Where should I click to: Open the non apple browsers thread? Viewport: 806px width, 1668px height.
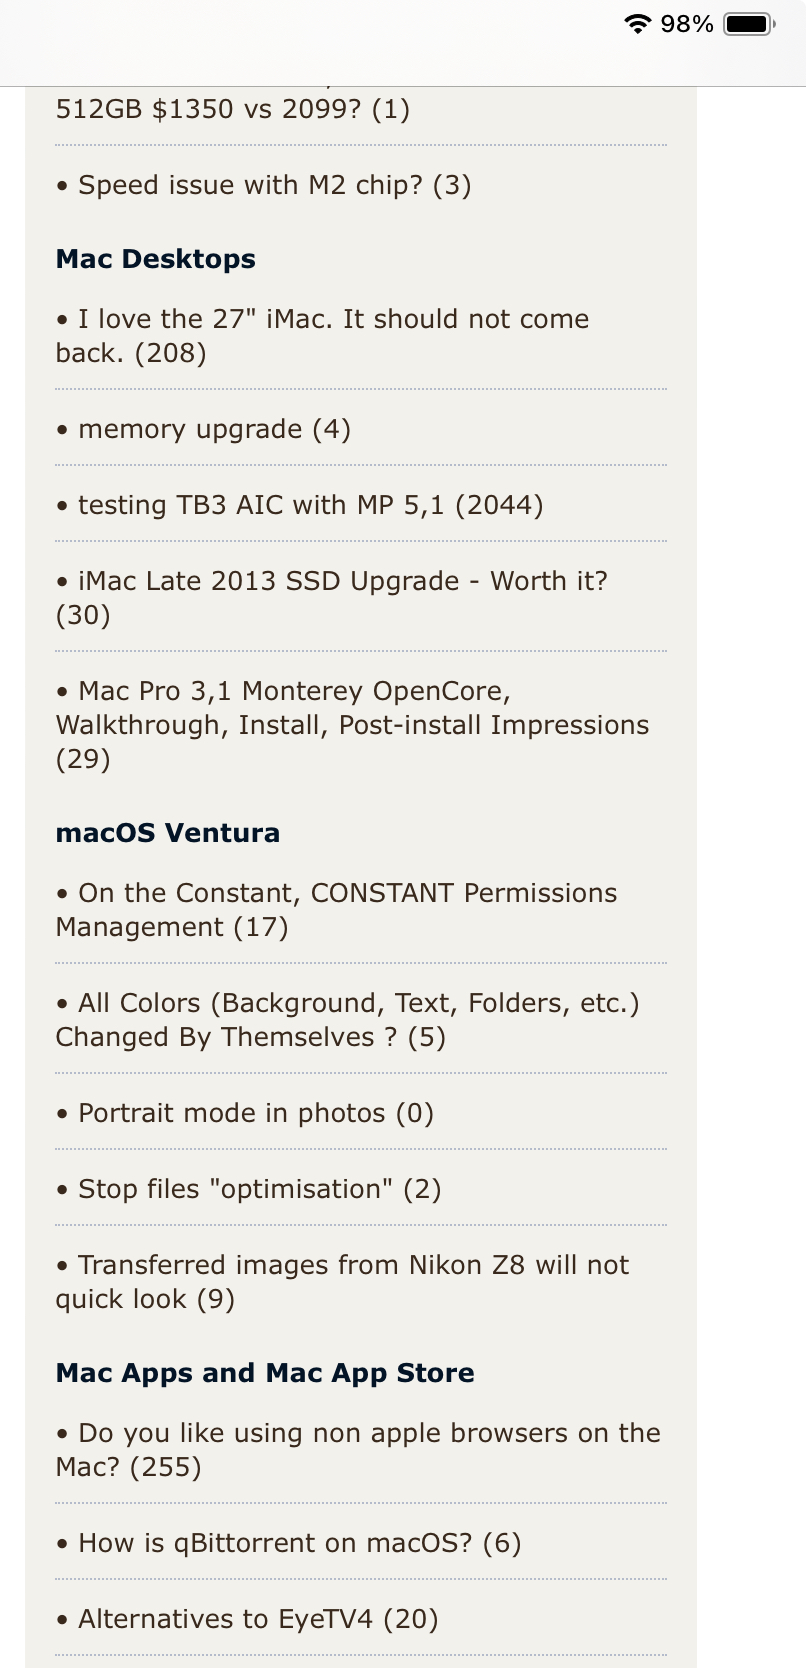[358, 1450]
